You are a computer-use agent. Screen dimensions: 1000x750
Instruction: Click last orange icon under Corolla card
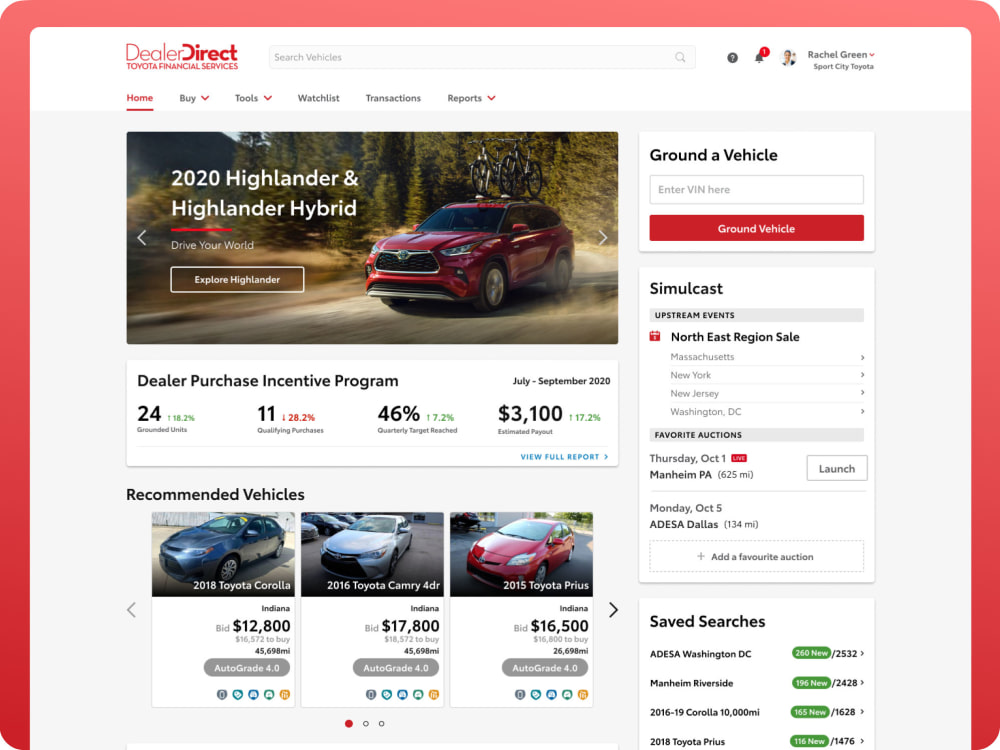pos(284,695)
